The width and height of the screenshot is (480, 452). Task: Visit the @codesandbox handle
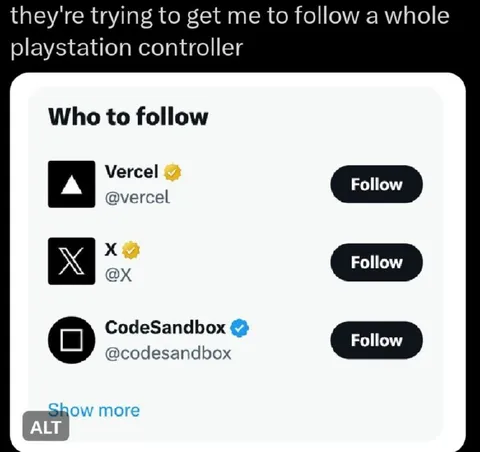[168, 353]
